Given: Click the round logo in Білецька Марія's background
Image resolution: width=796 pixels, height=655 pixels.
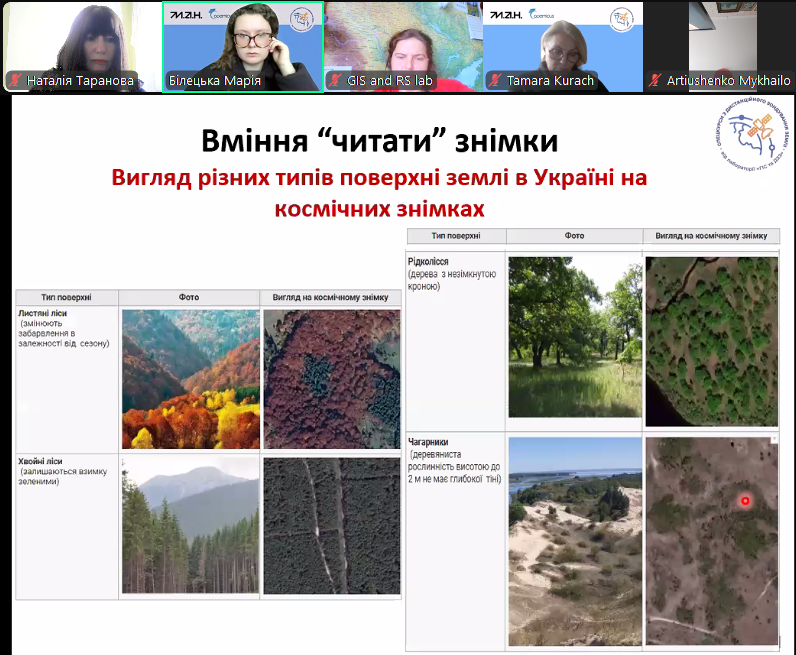Looking at the screenshot, I should click(302, 19).
